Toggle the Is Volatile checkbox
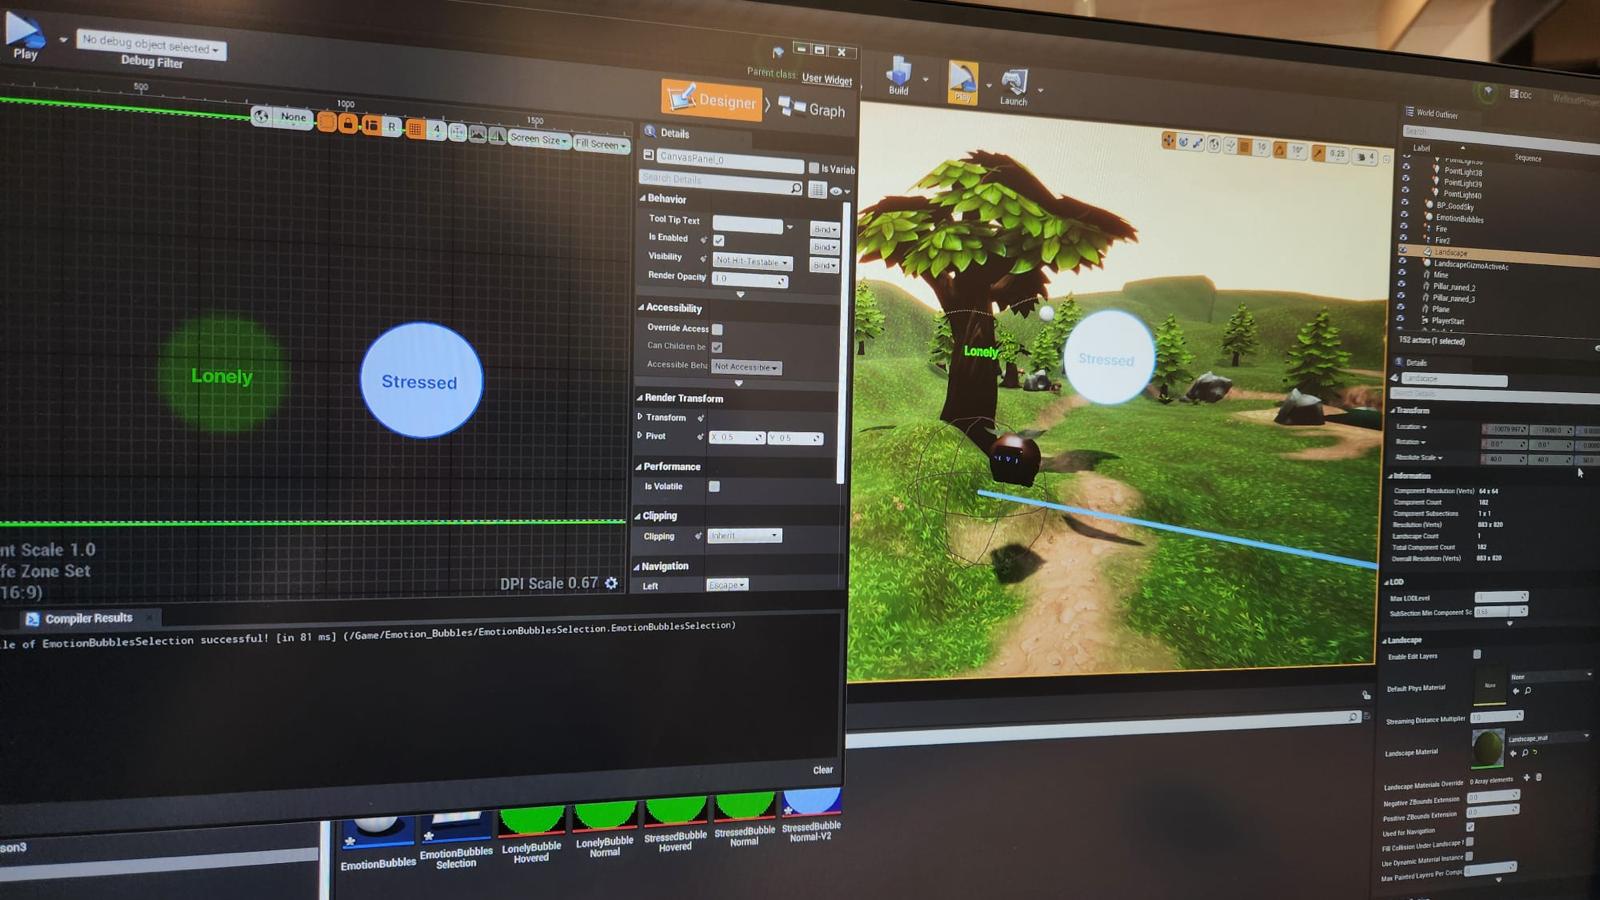This screenshot has width=1600, height=900. pyautogui.click(x=714, y=487)
